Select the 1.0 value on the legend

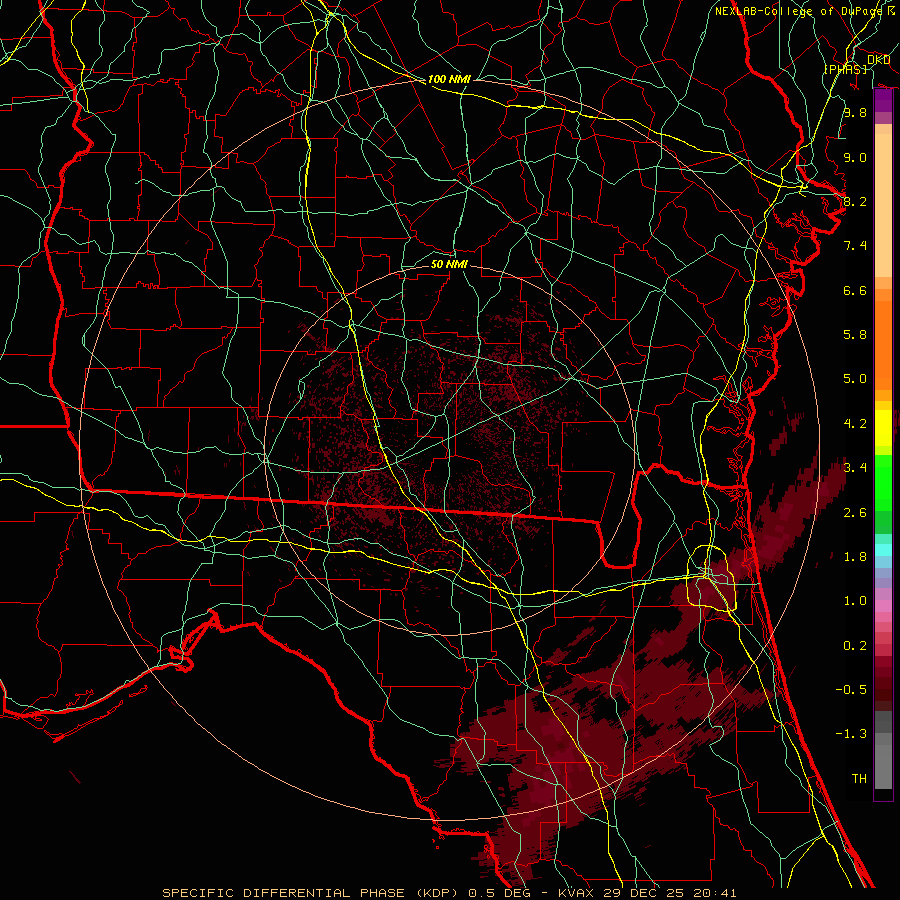click(855, 601)
